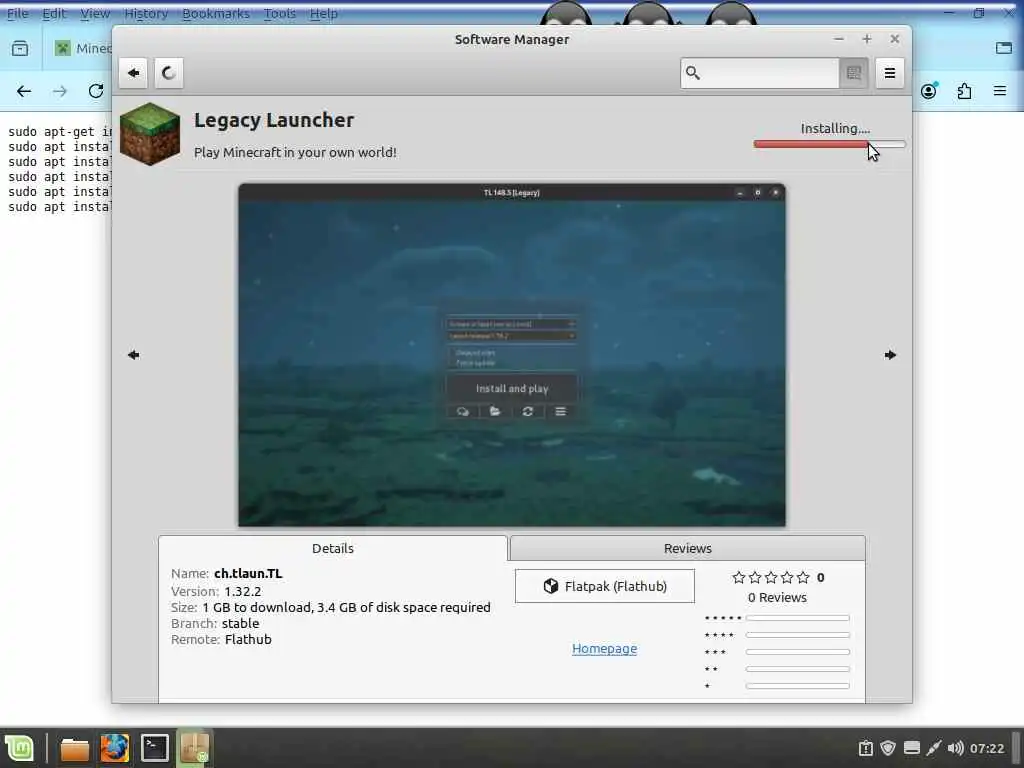Open the Terminal from taskbar

[x=155, y=748]
